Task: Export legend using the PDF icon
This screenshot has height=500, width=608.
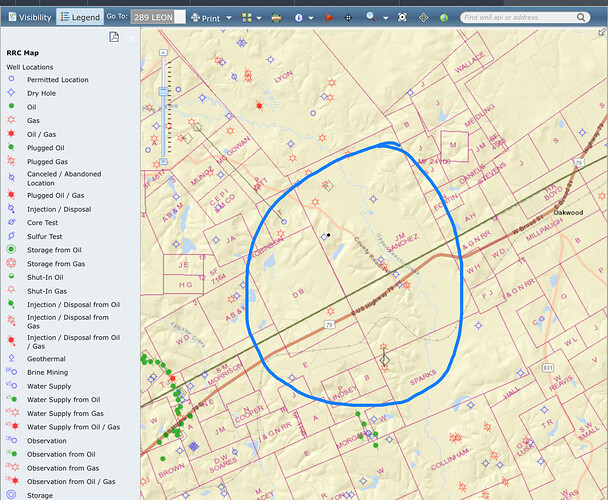Action: (114, 37)
